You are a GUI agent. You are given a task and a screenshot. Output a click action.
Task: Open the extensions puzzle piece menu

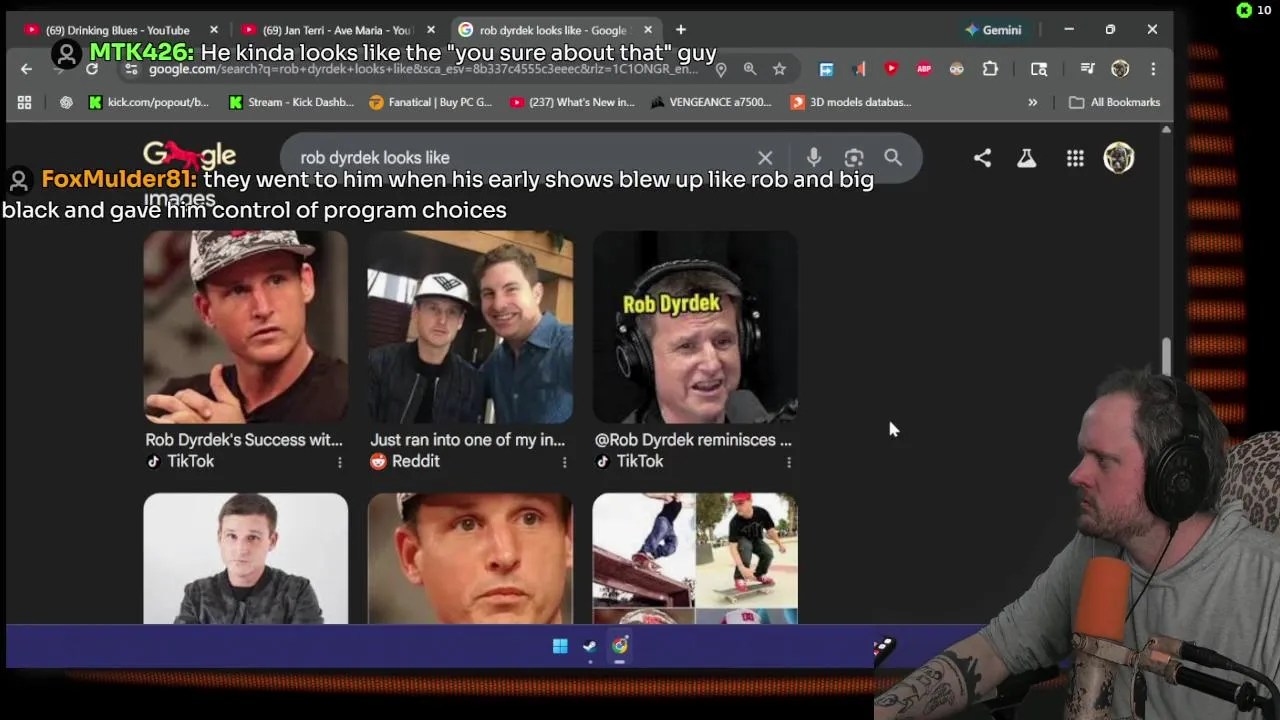coord(990,69)
